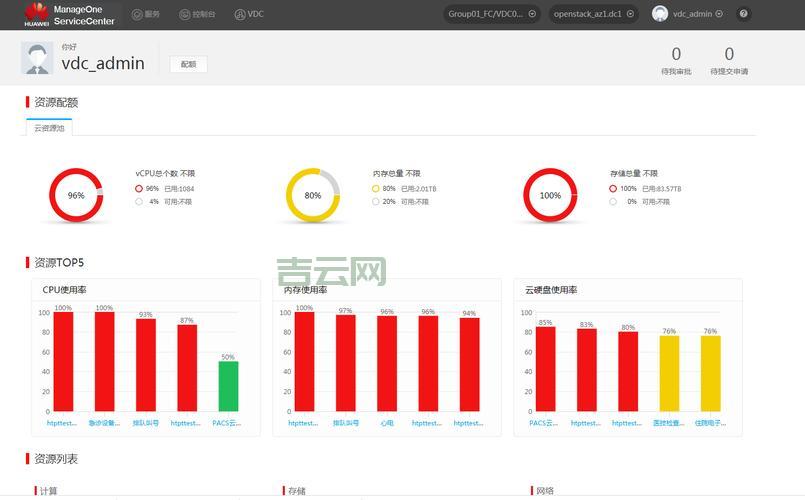Open the 服务 menu icon
The height and width of the screenshot is (500, 805).
(137, 14)
